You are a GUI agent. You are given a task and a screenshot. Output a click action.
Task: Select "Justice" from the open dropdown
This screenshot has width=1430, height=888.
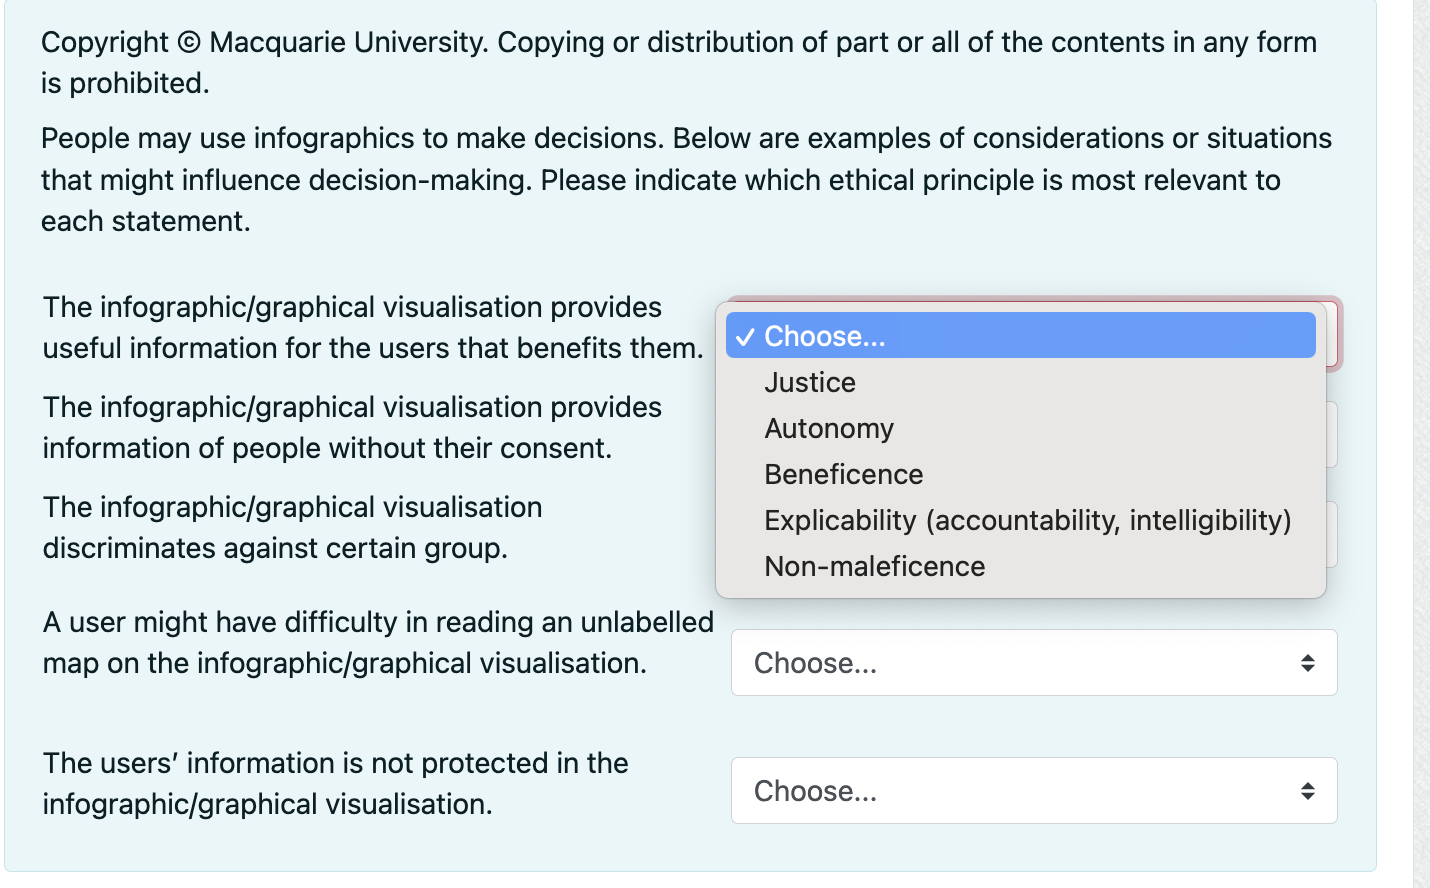coord(809,382)
